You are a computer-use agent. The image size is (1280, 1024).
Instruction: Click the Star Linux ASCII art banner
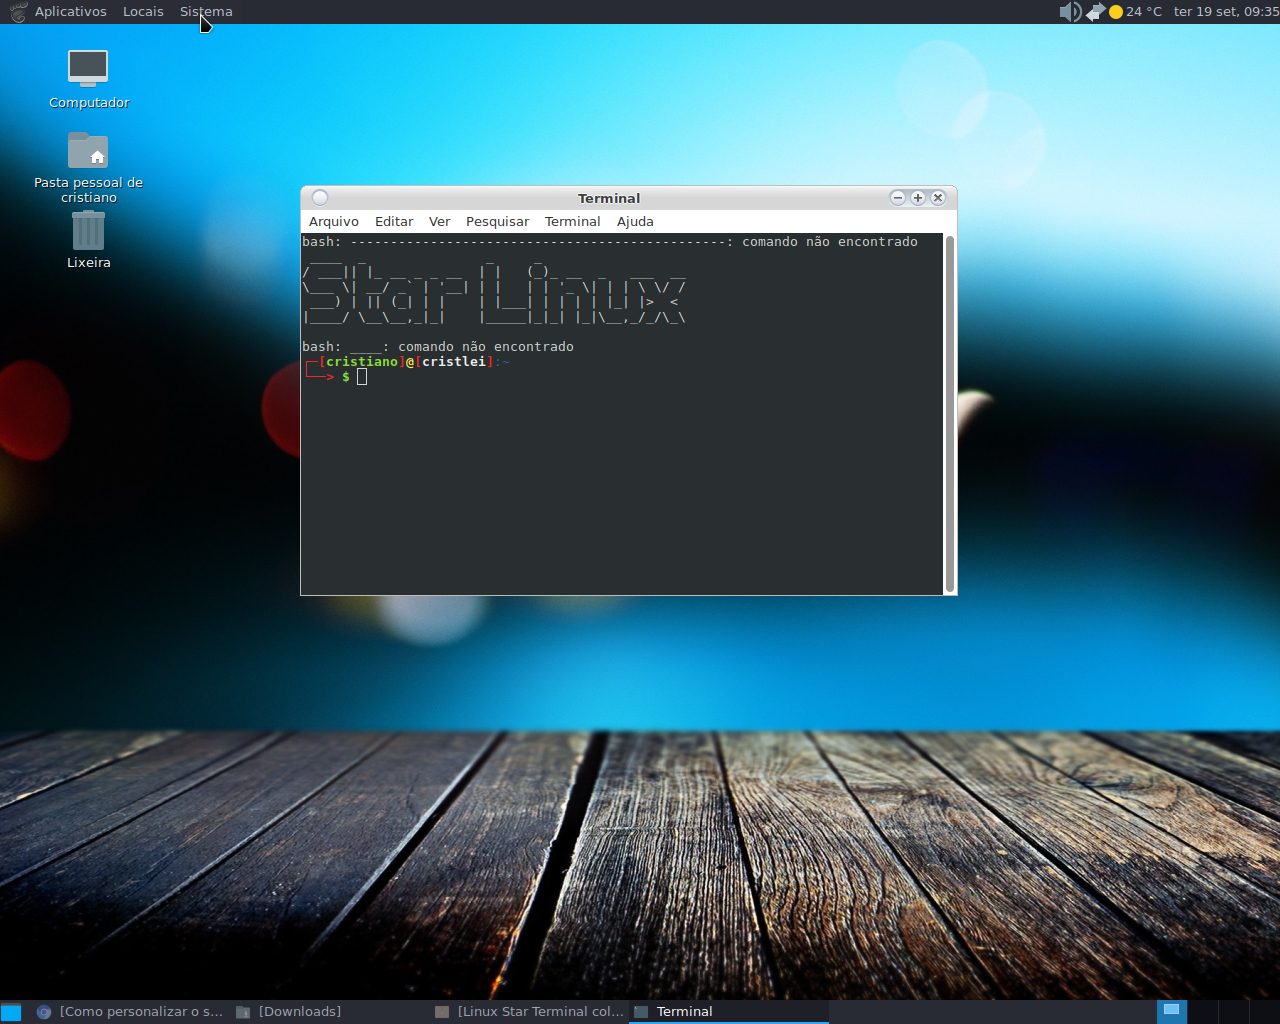coord(494,294)
